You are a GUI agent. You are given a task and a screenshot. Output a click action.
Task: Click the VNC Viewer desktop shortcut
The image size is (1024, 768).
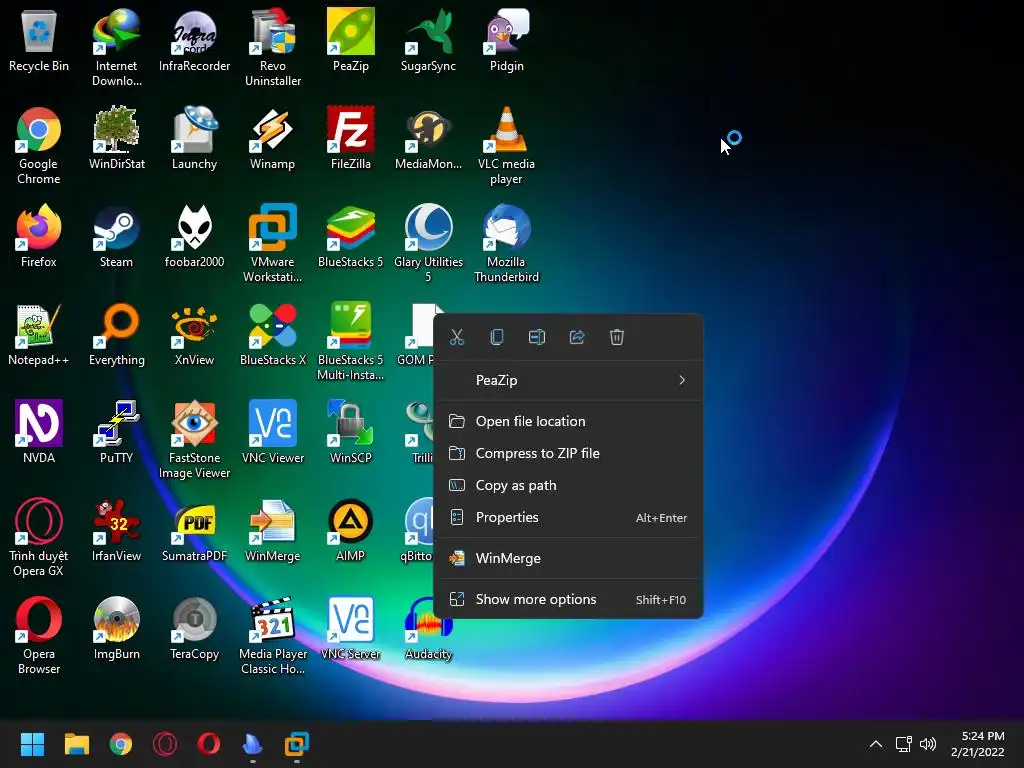[x=272, y=432]
